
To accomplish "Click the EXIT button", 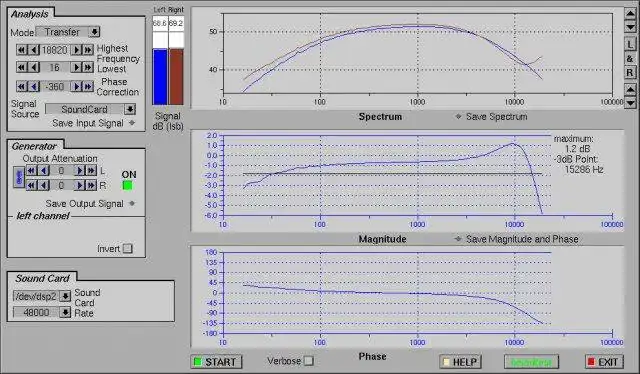I will (604, 362).
